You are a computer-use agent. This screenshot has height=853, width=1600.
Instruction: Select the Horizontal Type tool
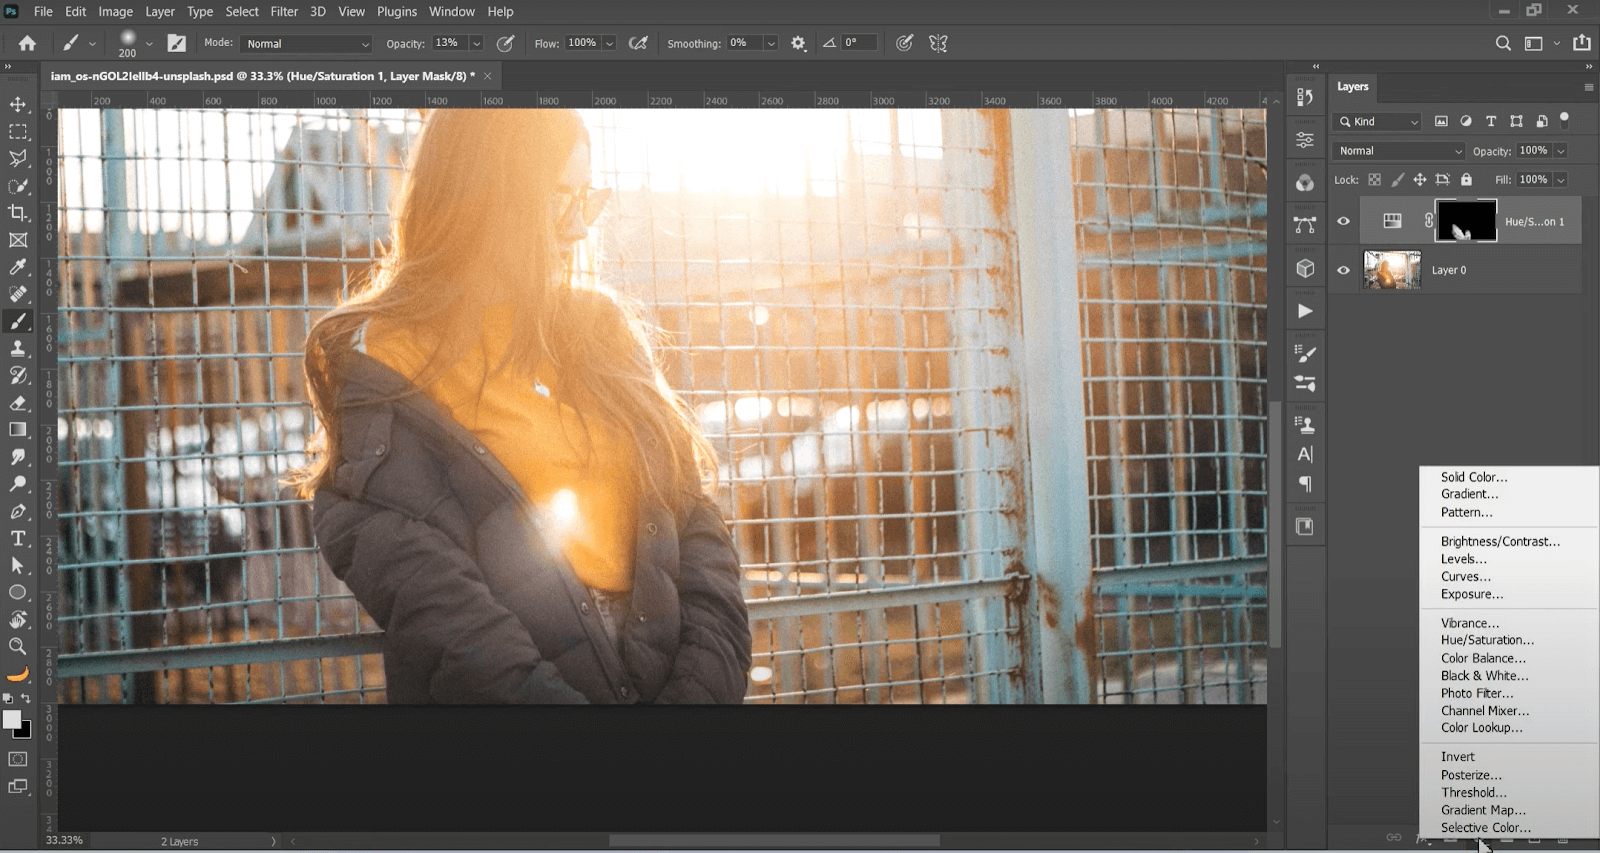[18, 538]
